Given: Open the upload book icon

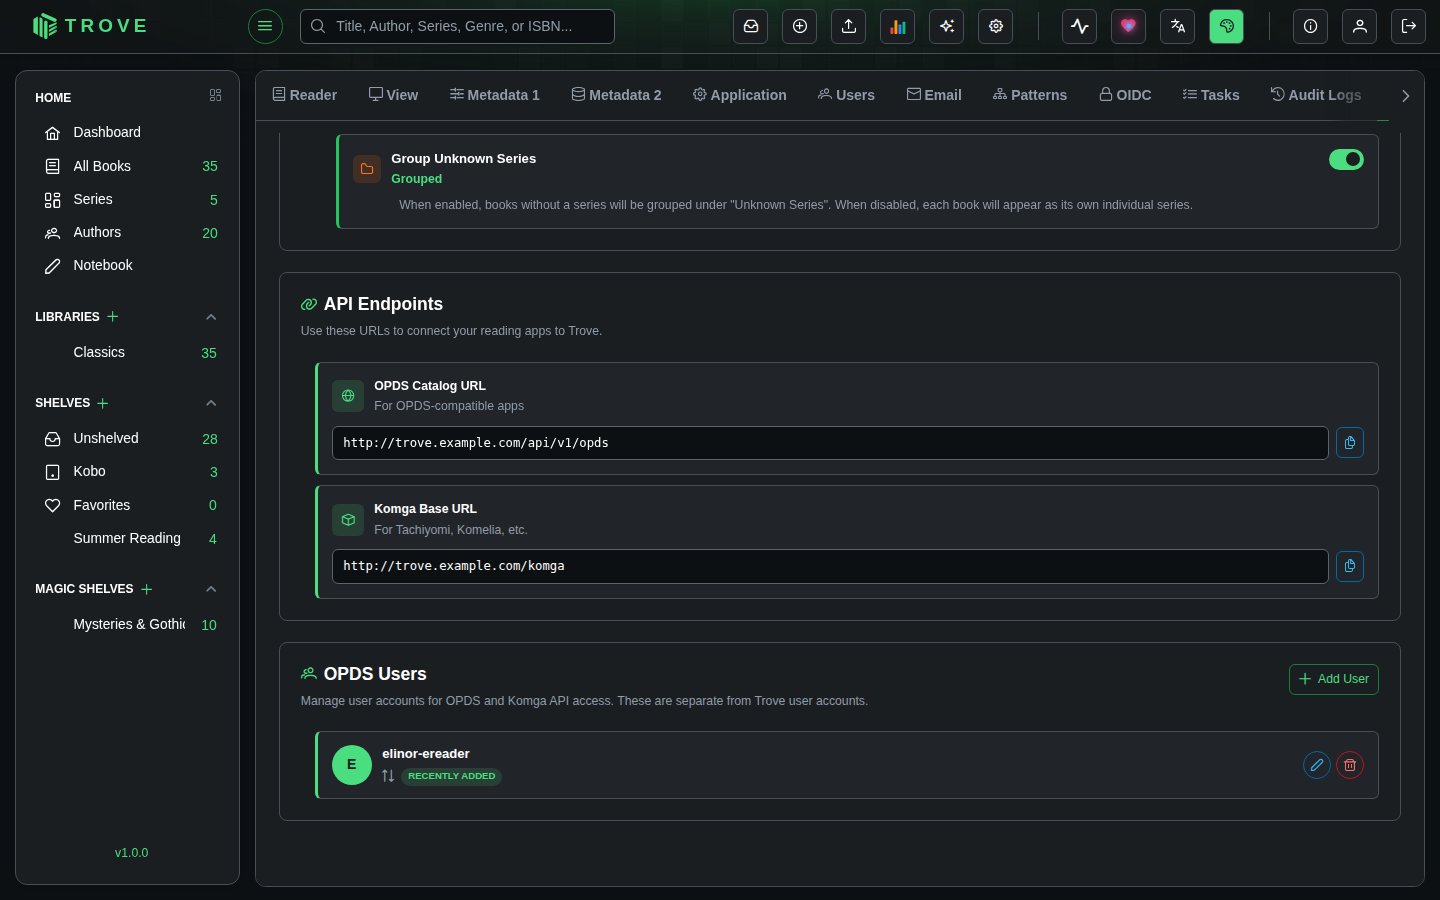Looking at the screenshot, I should point(849,26).
